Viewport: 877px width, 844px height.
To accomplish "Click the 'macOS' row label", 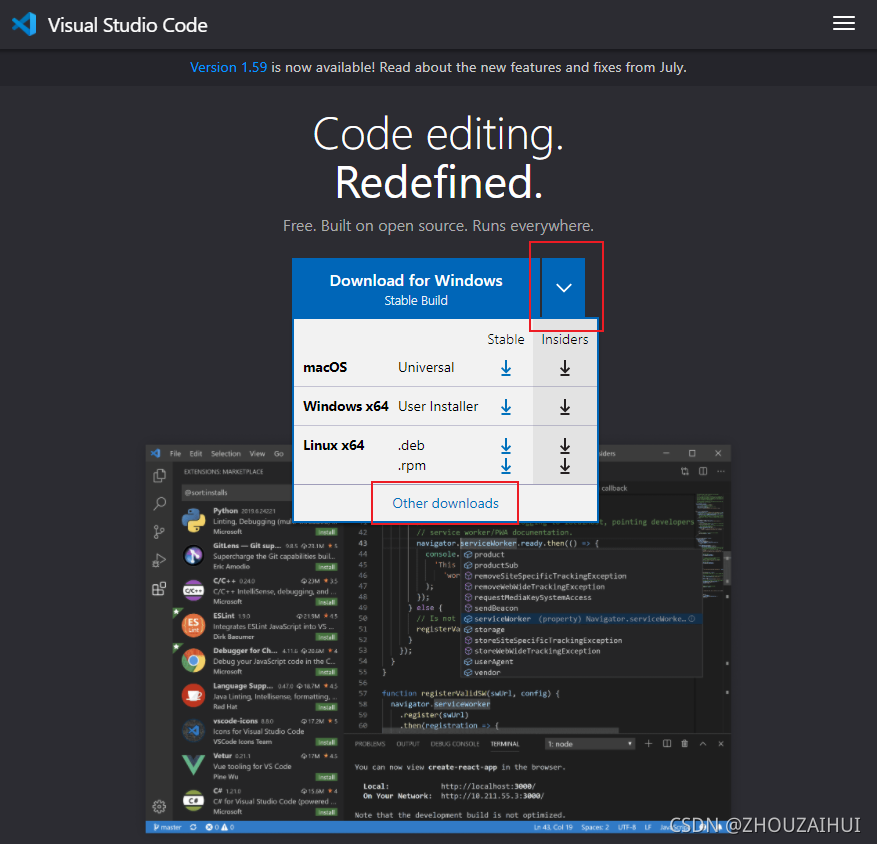I will 325,367.
